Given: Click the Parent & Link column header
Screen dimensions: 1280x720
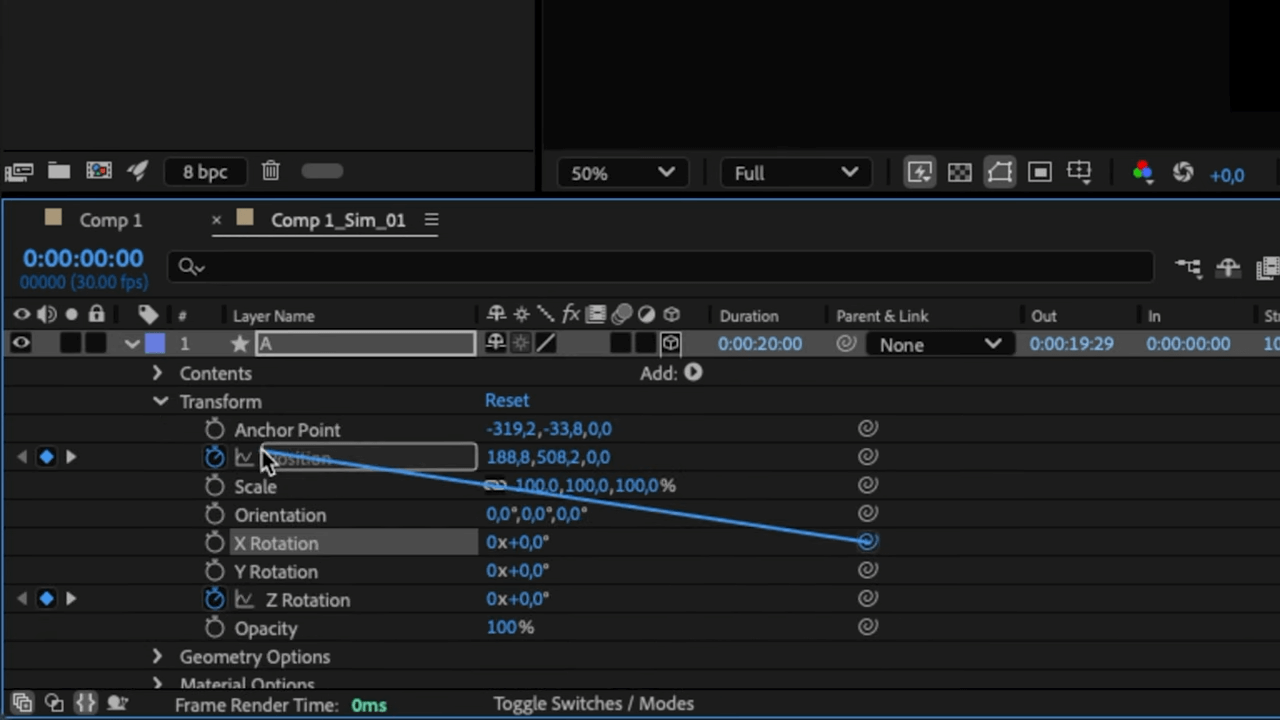Looking at the screenshot, I should (882, 316).
